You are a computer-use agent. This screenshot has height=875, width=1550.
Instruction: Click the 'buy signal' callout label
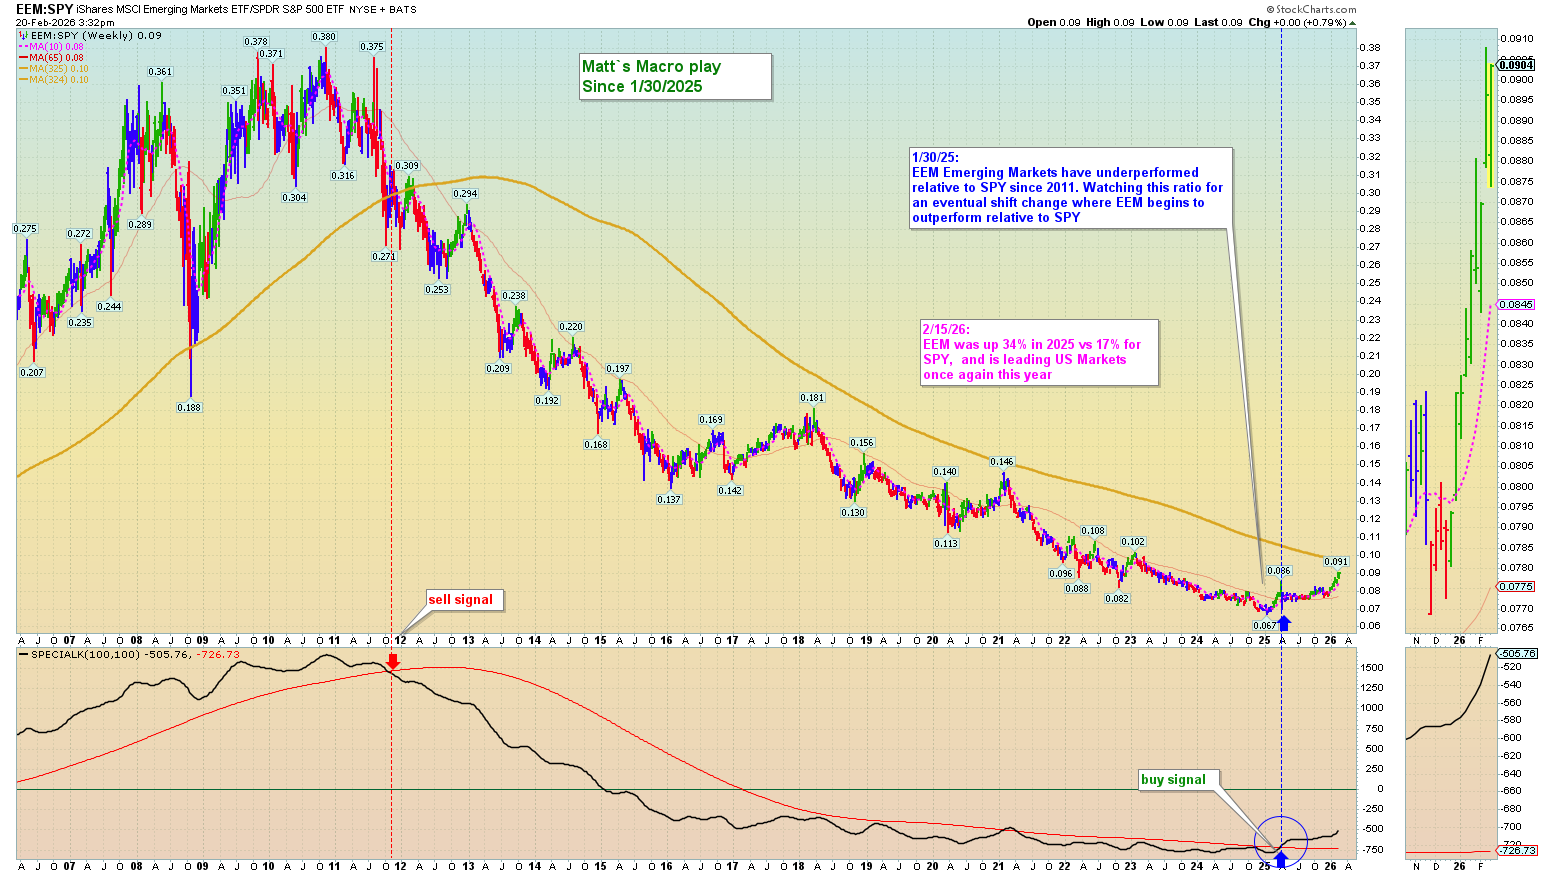point(1173,780)
